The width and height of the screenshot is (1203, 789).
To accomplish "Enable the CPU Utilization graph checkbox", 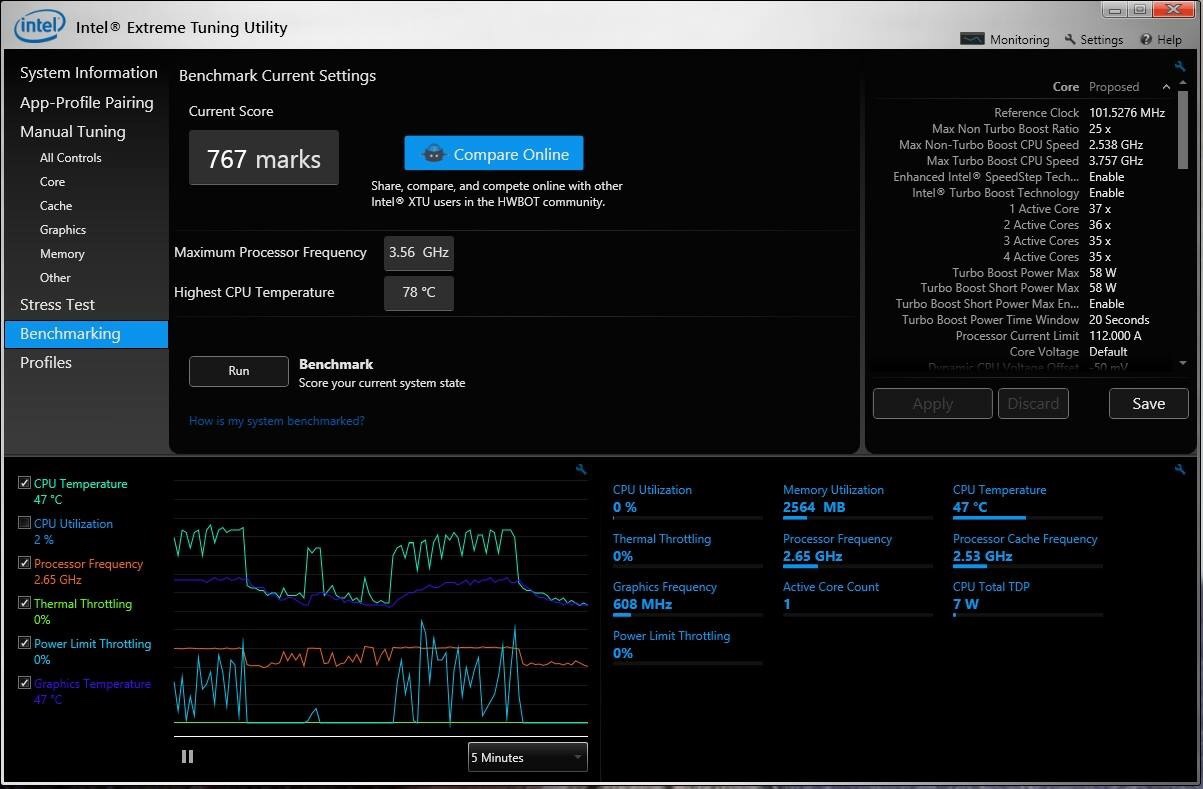I will (x=25, y=523).
